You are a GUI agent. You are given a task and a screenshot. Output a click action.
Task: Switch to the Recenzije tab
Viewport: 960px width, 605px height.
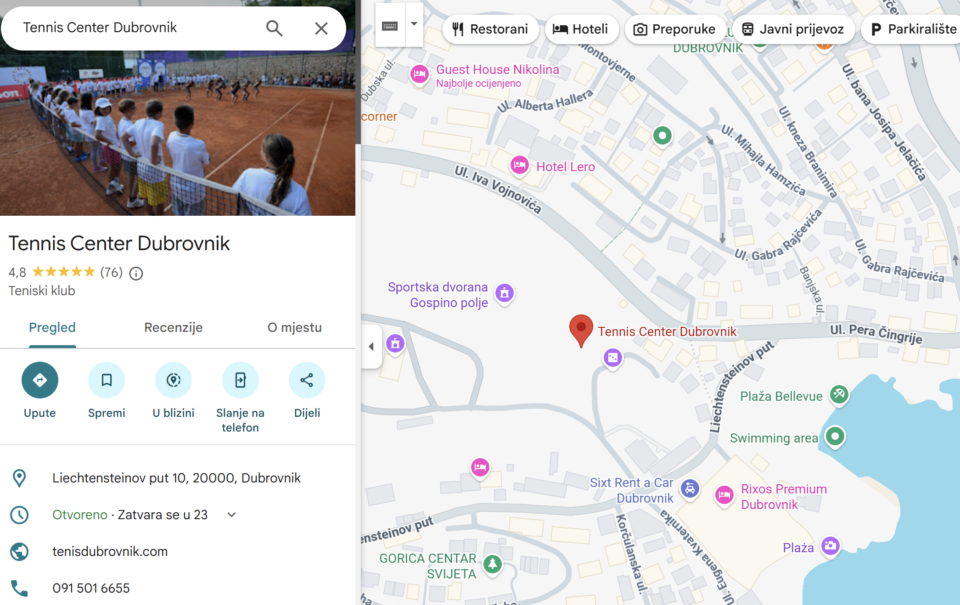click(x=173, y=327)
